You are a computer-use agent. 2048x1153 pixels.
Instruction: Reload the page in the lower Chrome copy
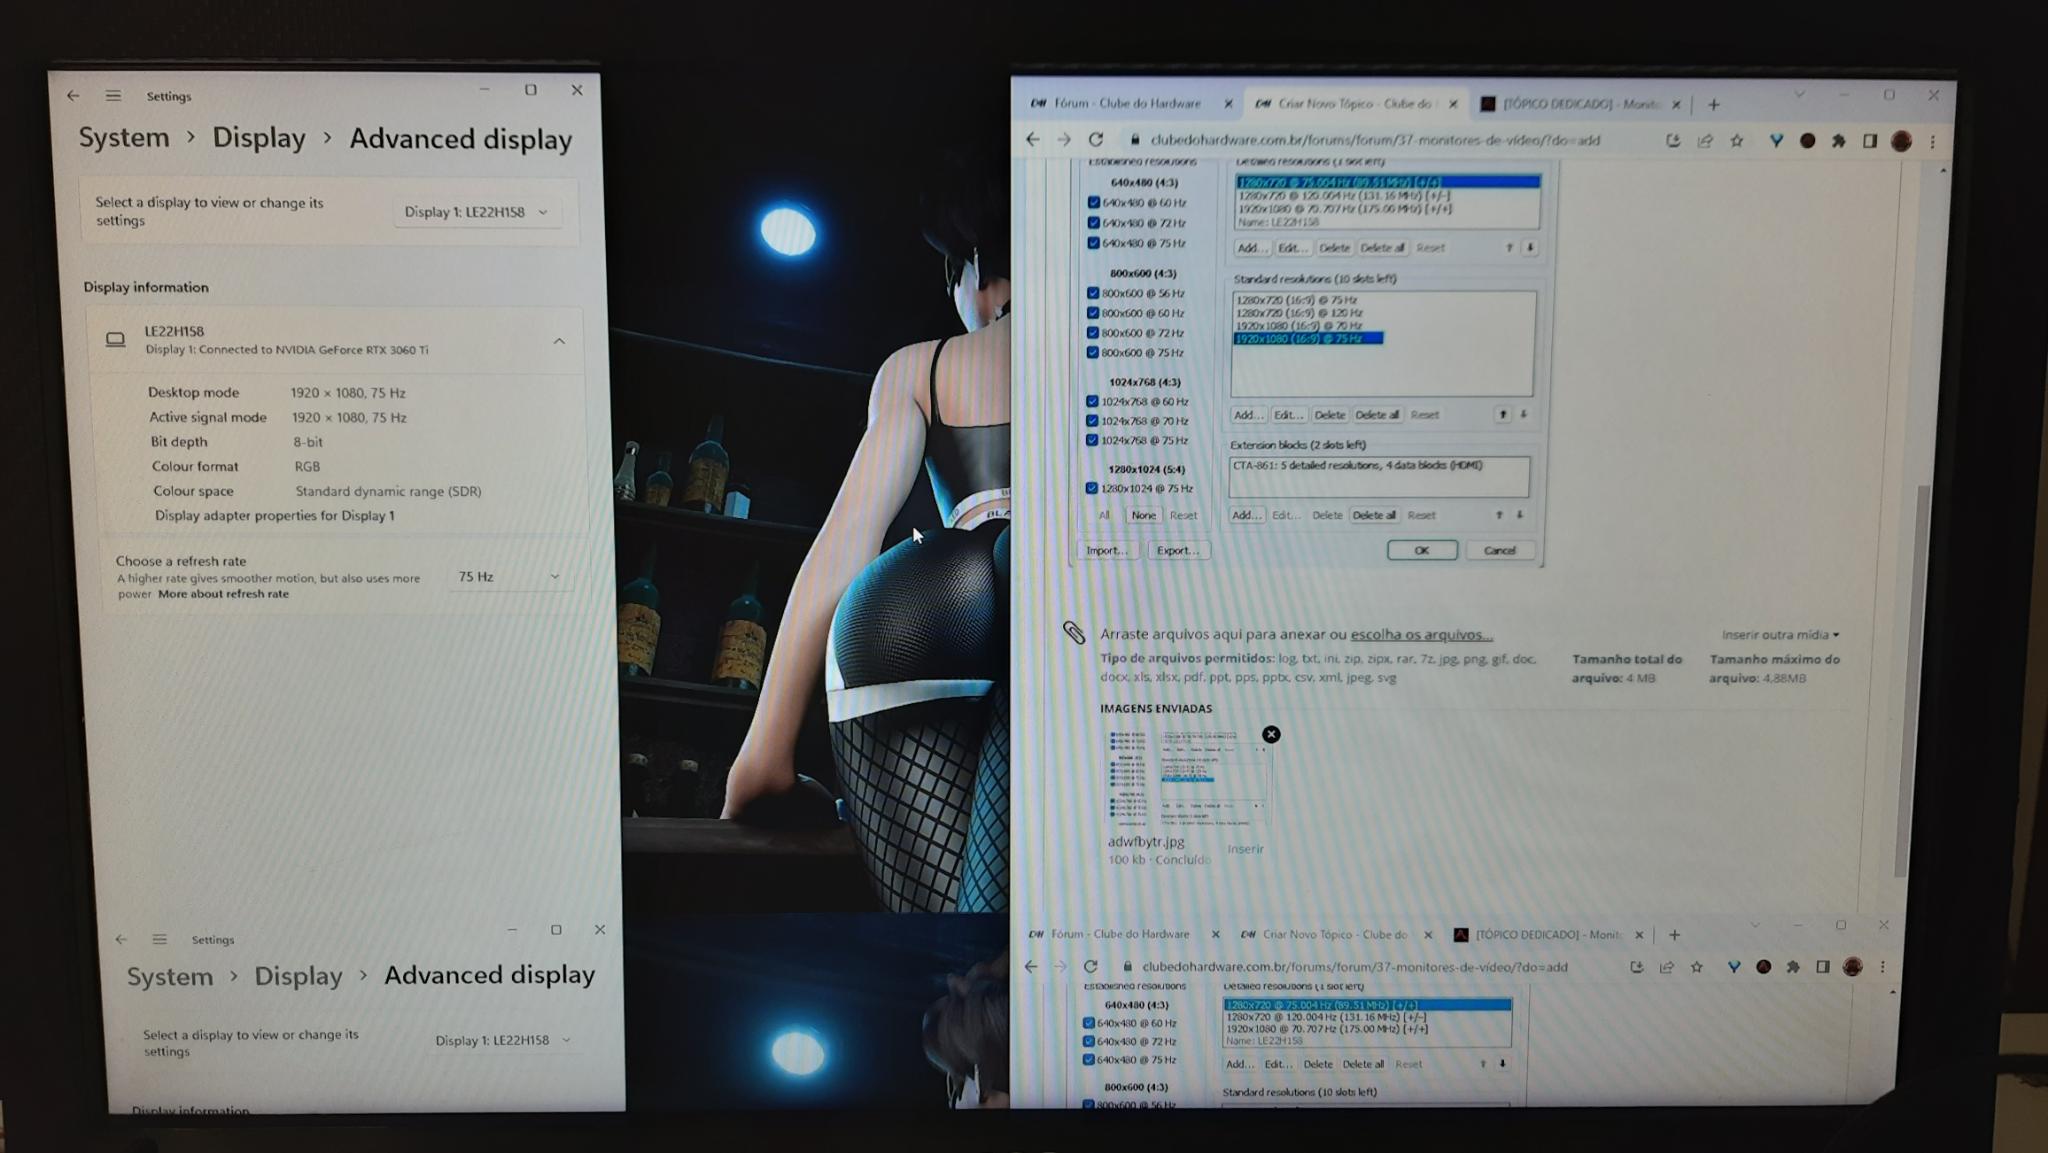tap(1090, 966)
